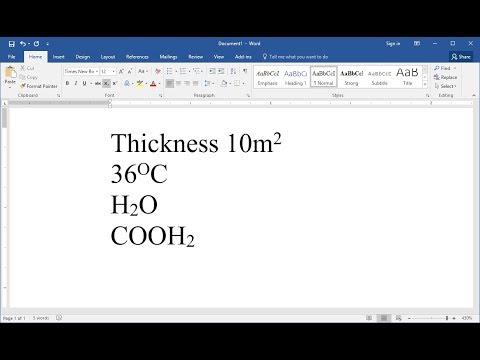Switch to the Insert tab
Viewport: 480px width, 360px height.
59,57
